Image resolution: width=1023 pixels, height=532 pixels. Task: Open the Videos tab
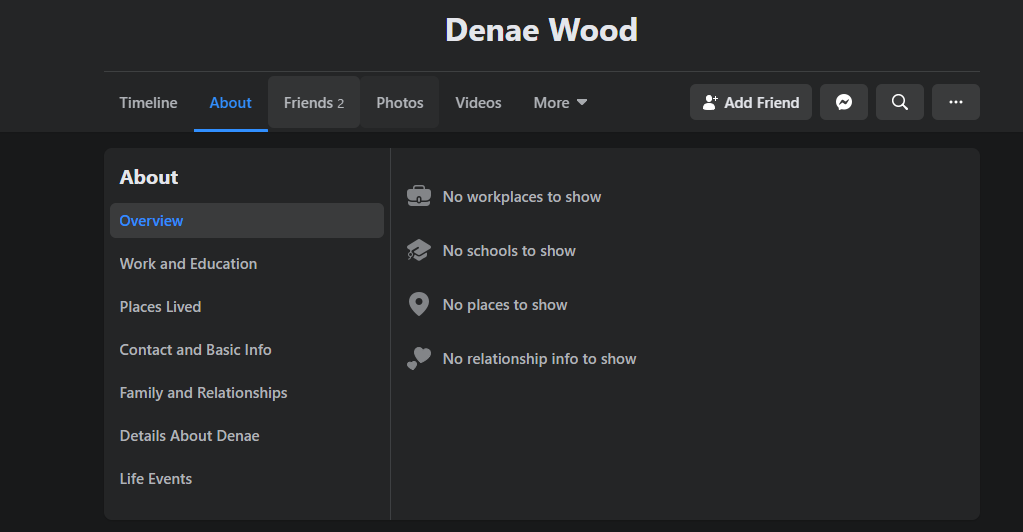[478, 102]
